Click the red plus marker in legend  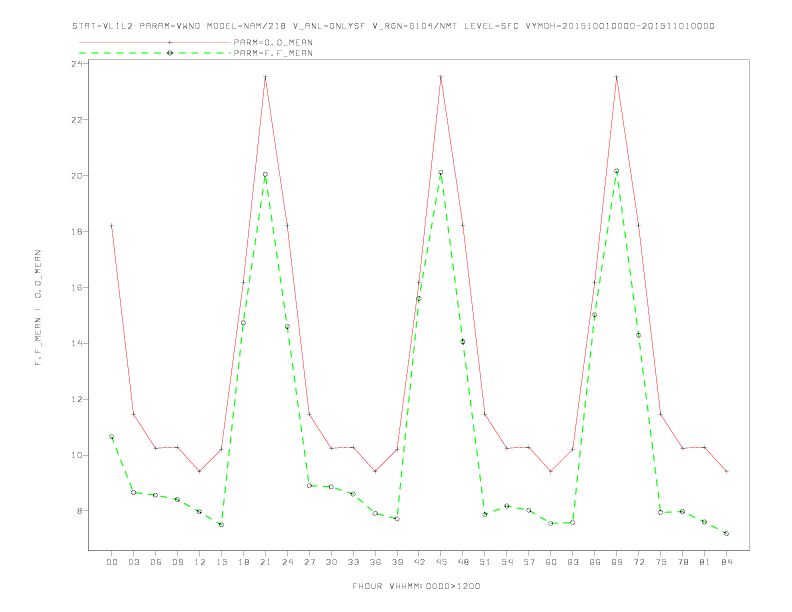pyautogui.click(x=170, y=42)
